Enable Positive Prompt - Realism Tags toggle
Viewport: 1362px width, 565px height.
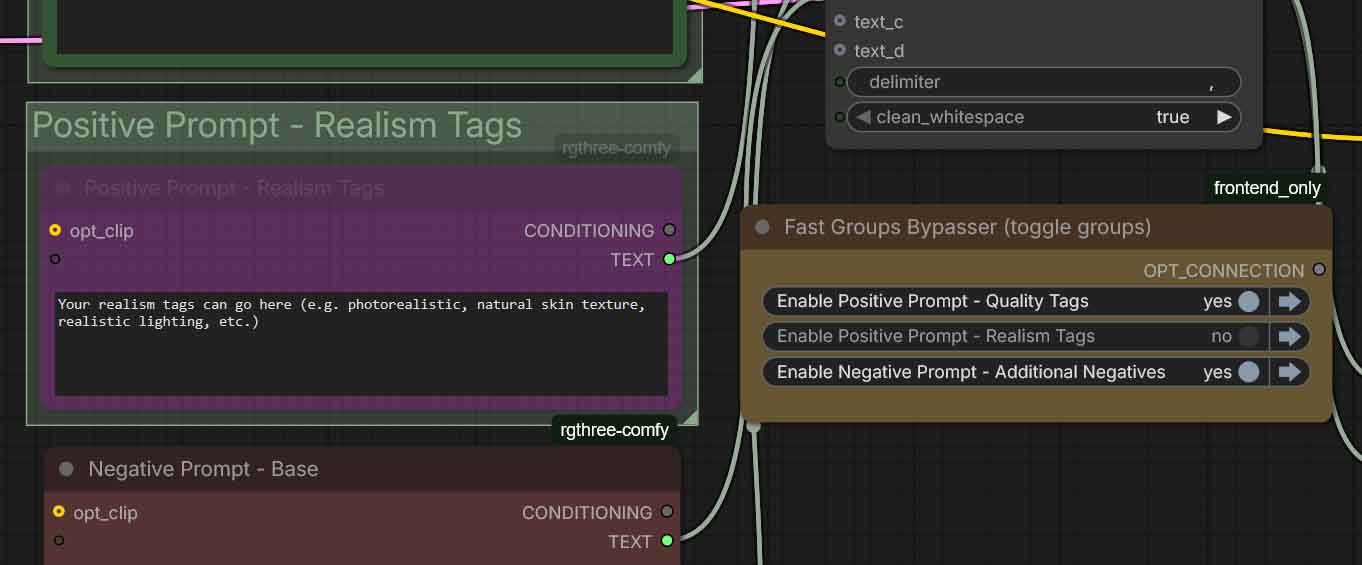(x=1248, y=337)
